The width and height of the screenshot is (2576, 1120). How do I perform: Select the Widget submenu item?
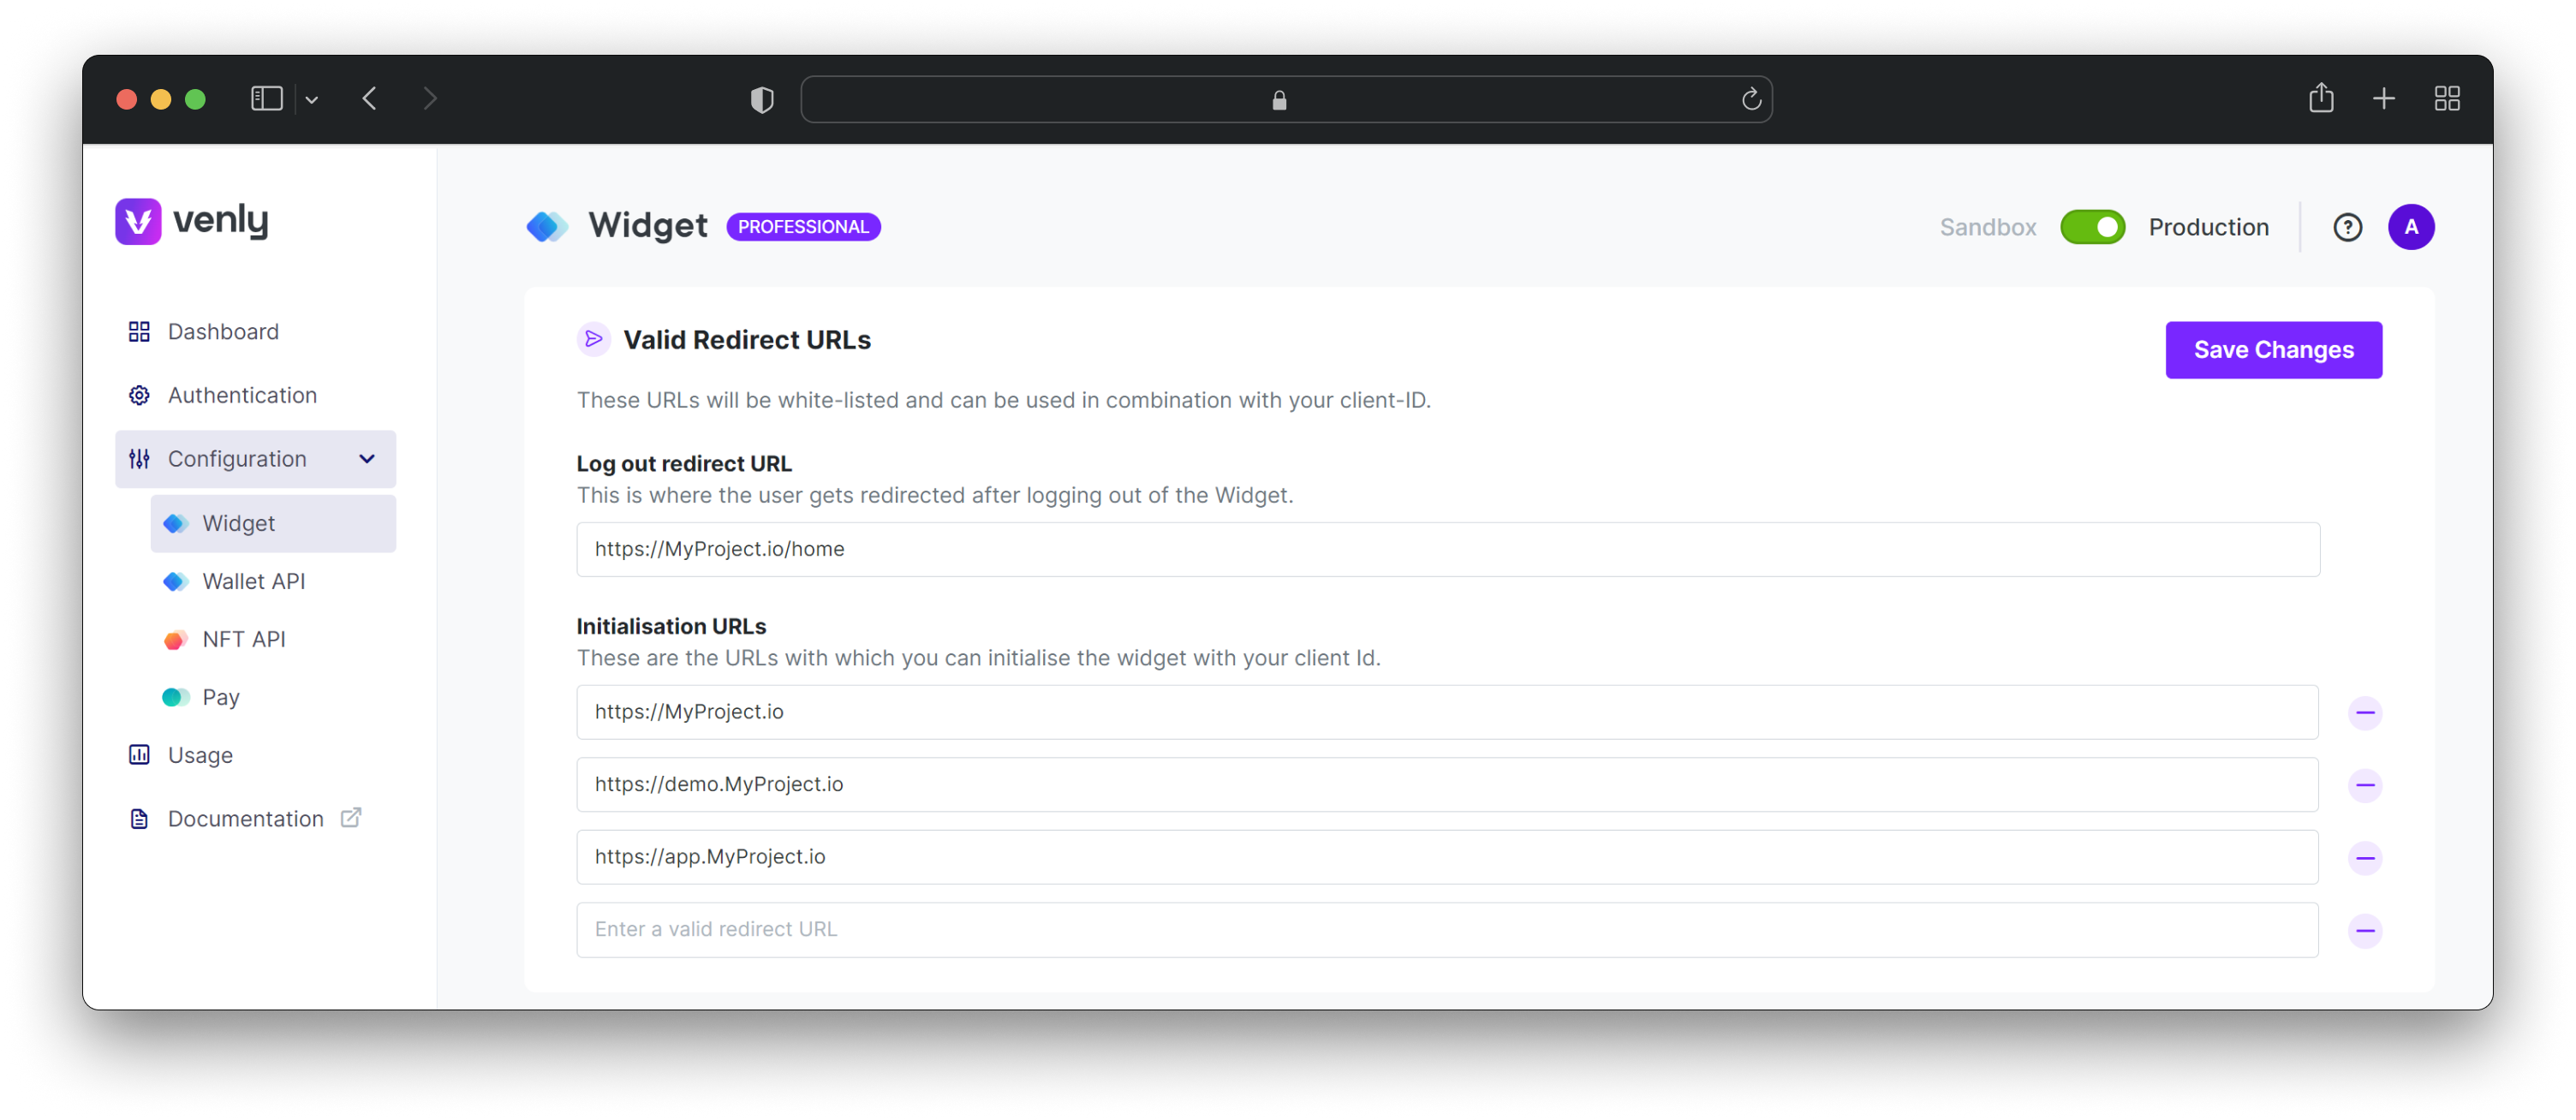(x=273, y=523)
